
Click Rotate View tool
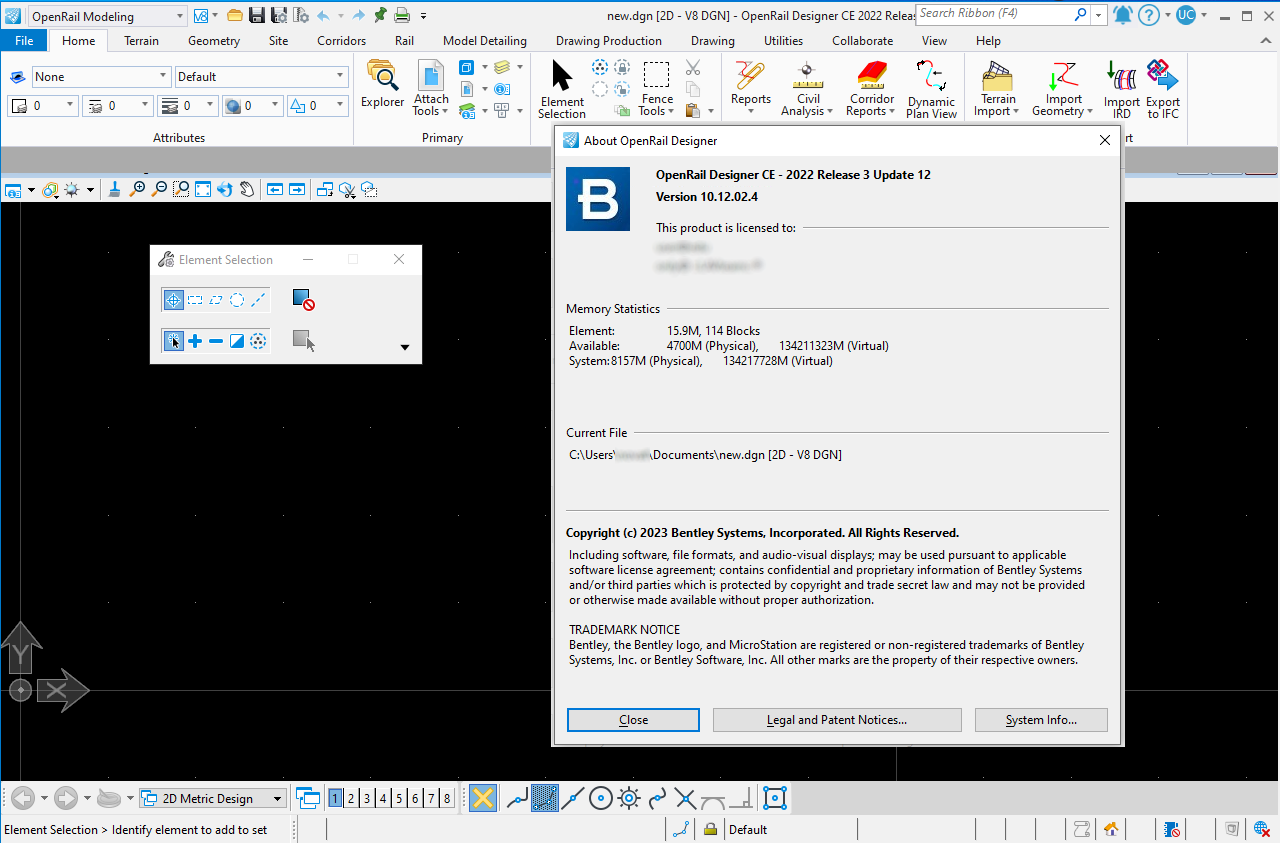click(225, 188)
